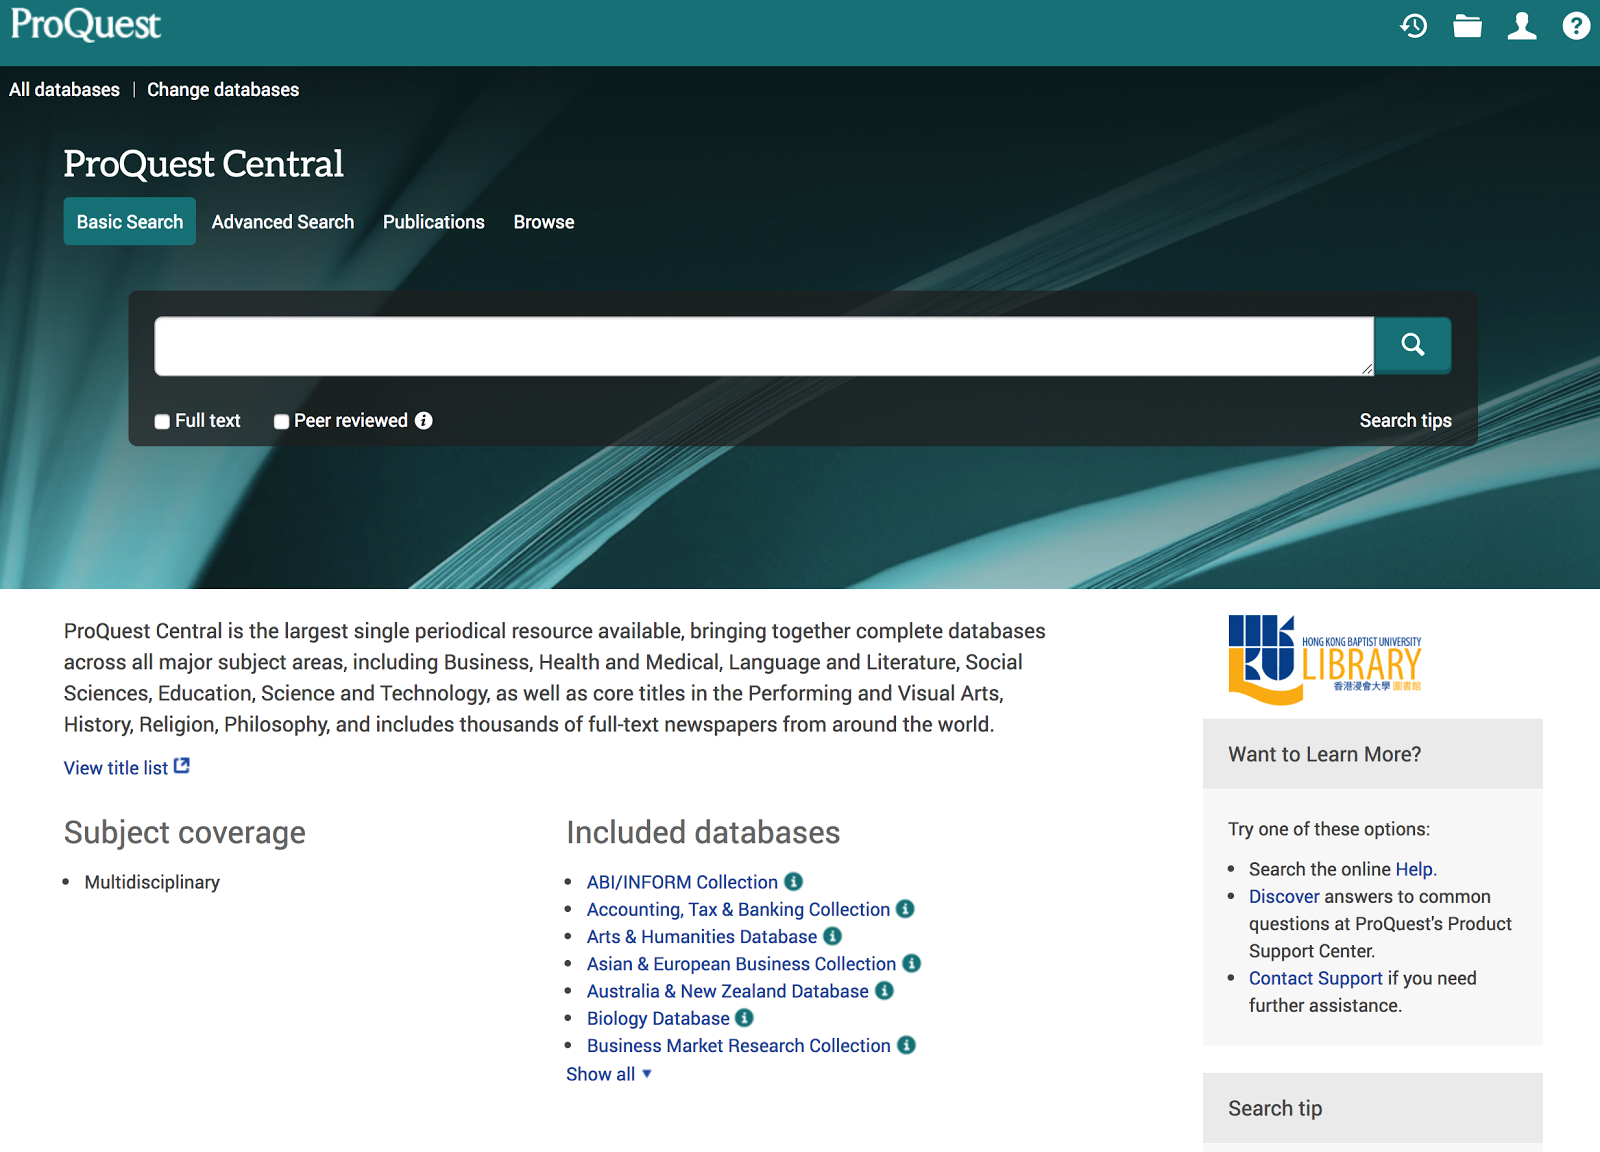The height and width of the screenshot is (1152, 1600).
Task: Open the Biology Database link
Action: pos(658,1018)
